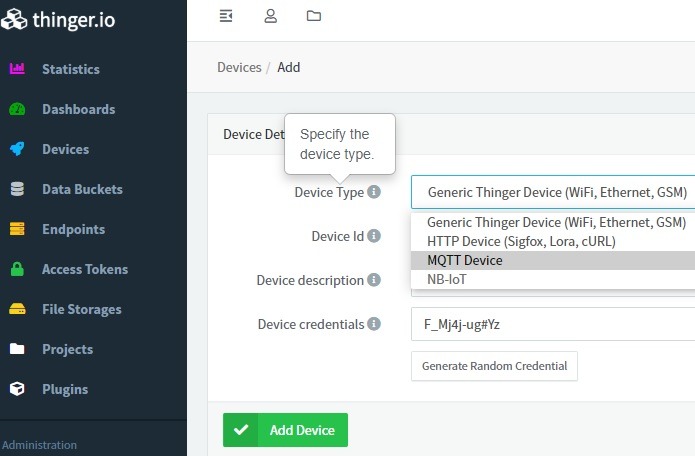Open Projects section

[x=67, y=349]
